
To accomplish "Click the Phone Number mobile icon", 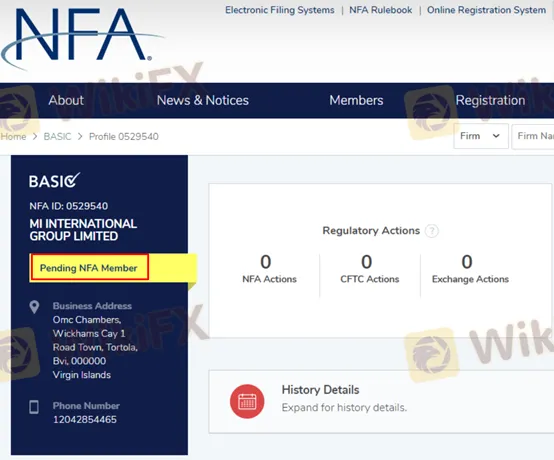I will click(x=34, y=407).
